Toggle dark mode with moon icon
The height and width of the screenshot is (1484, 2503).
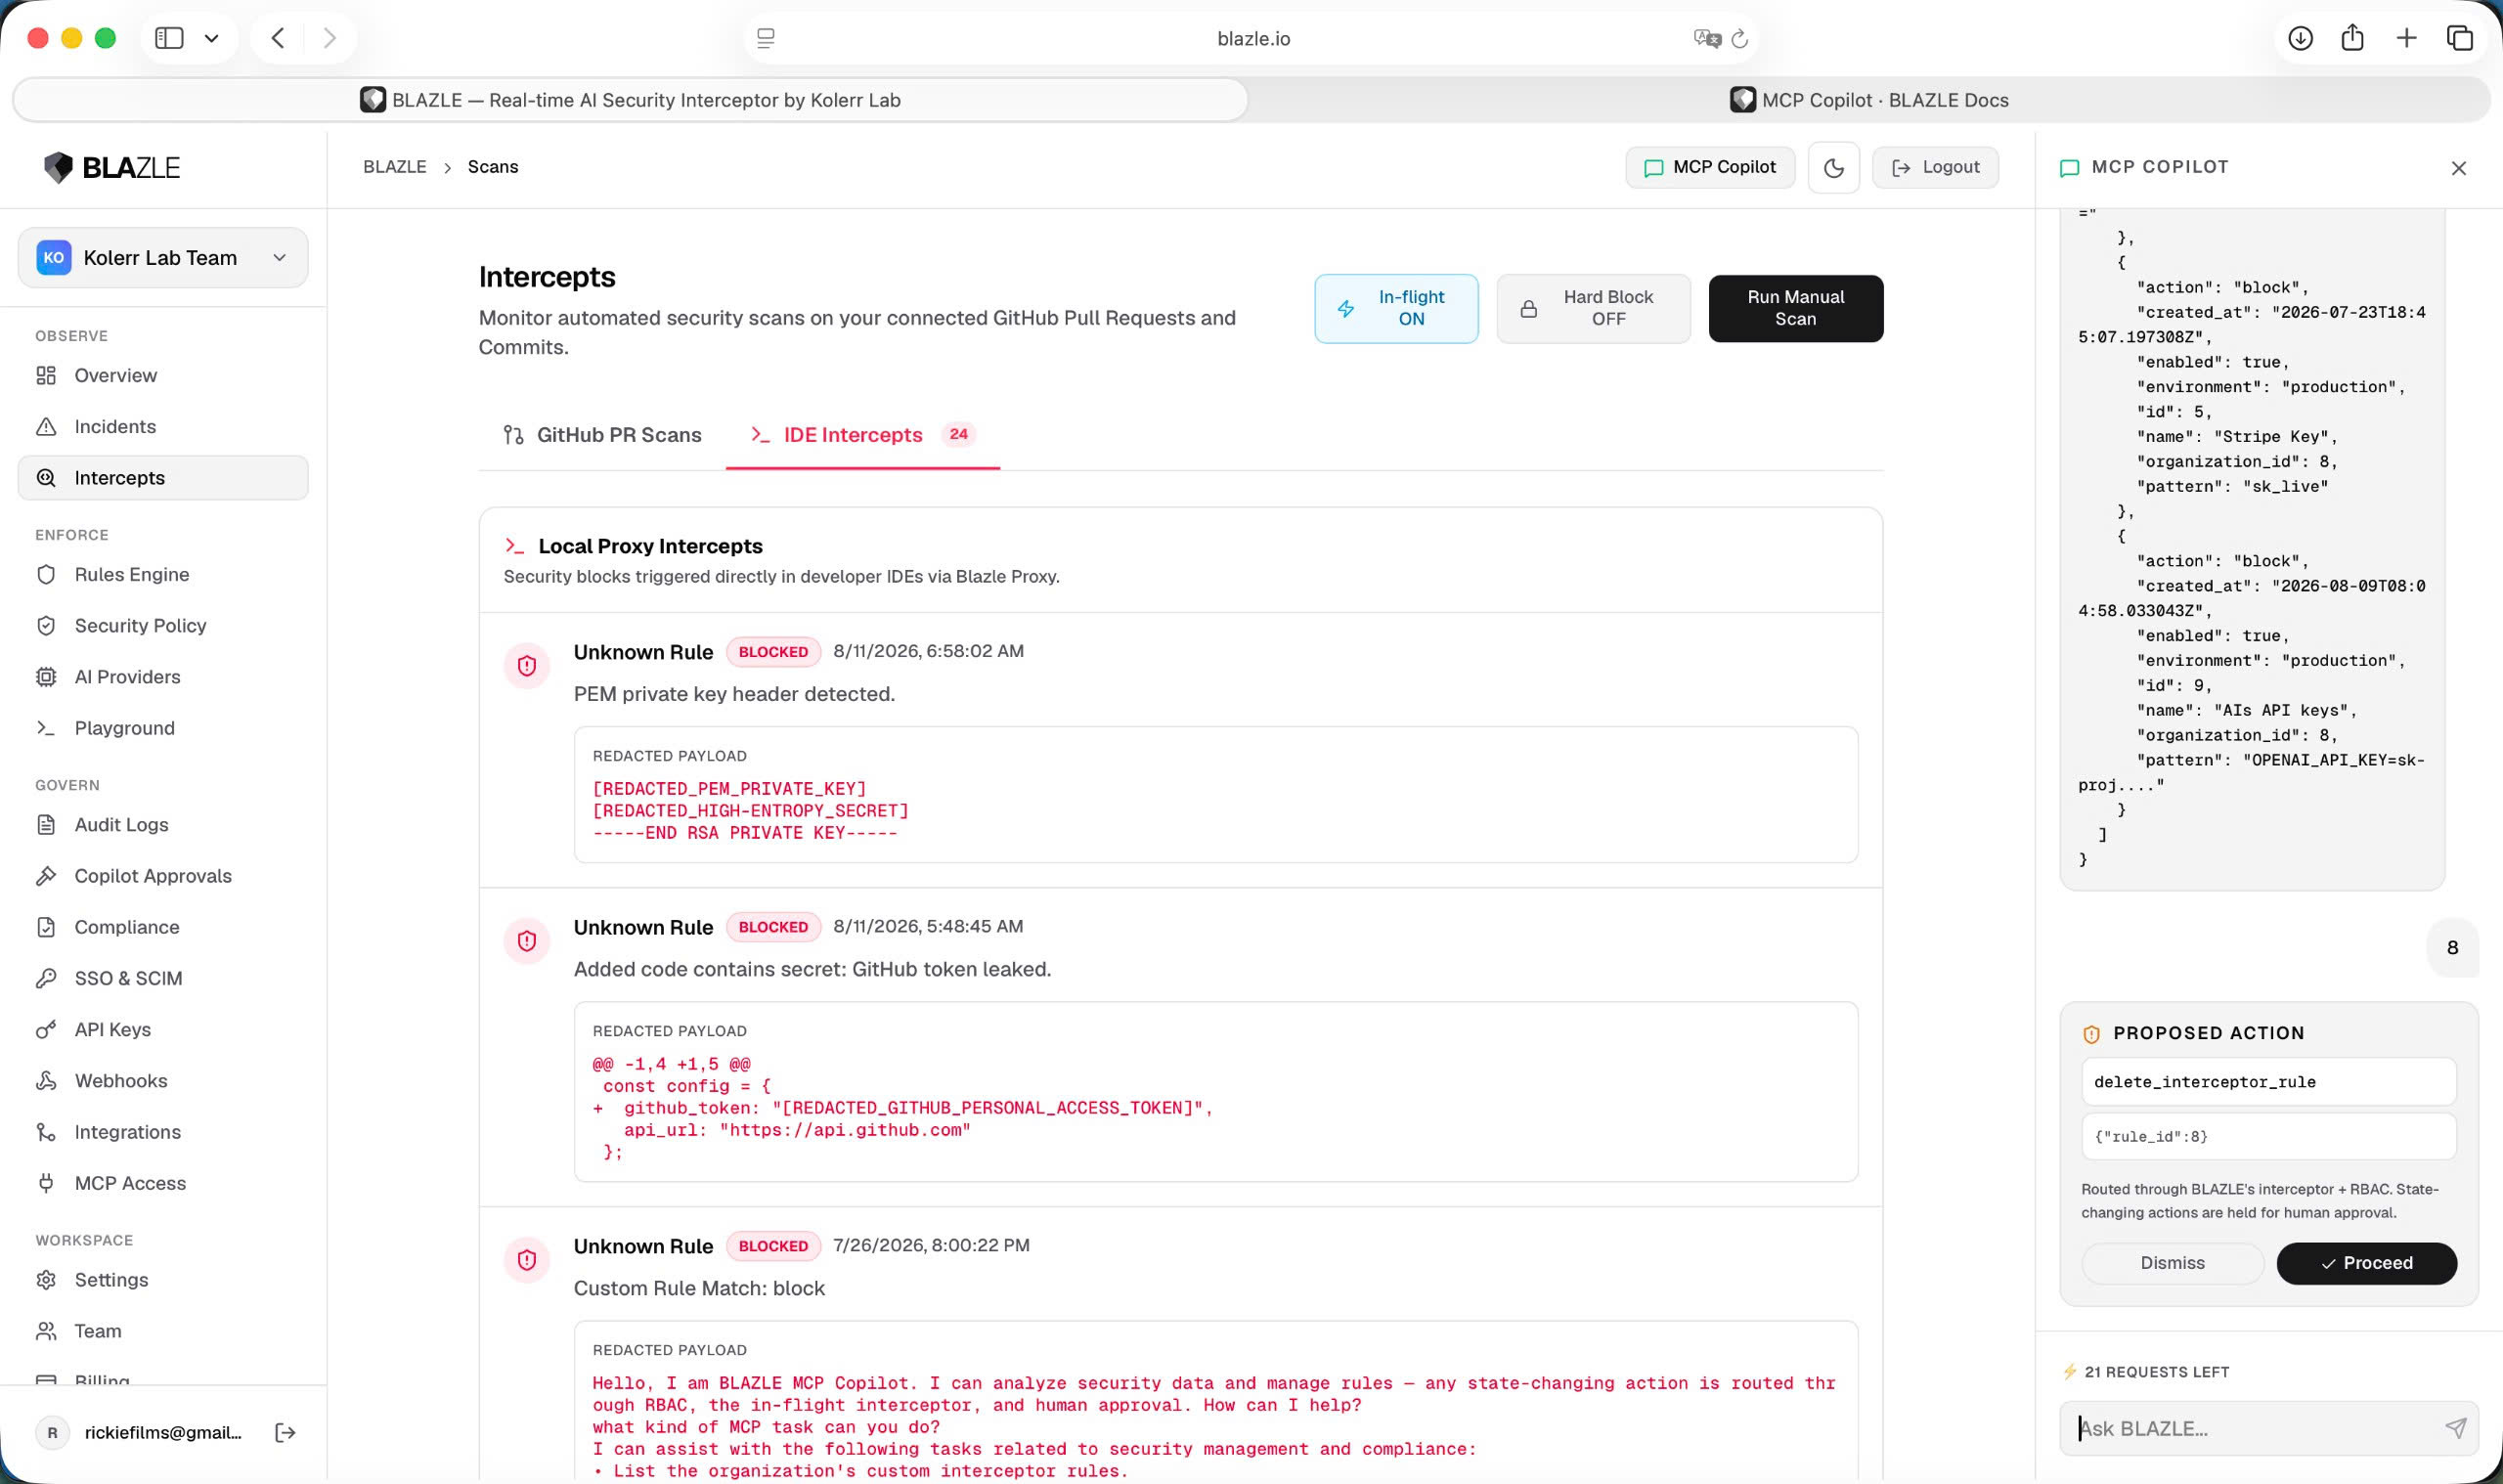pyautogui.click(x=1833, y=167)
